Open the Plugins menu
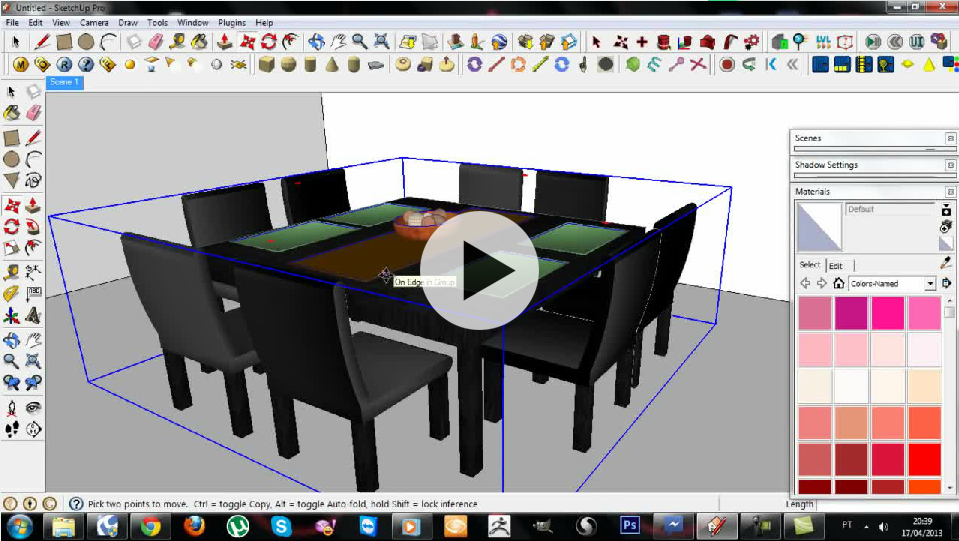959x541 pixels. (x=232, y=22)
